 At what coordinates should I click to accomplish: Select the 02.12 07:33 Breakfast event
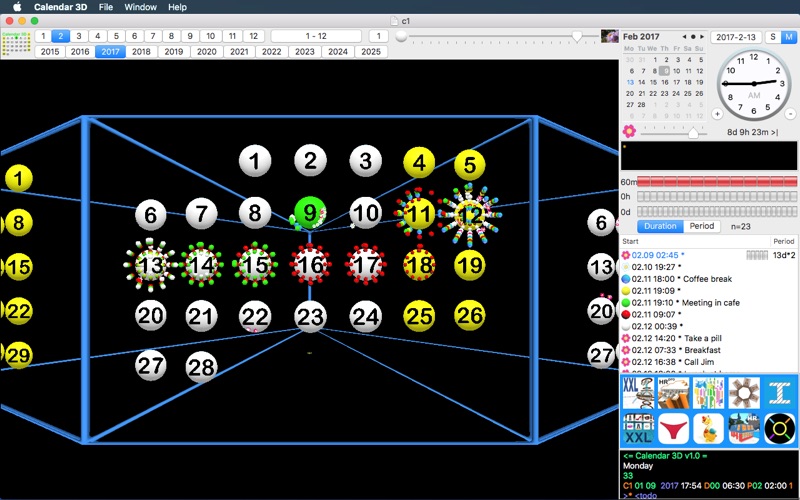tap(709, 350)
